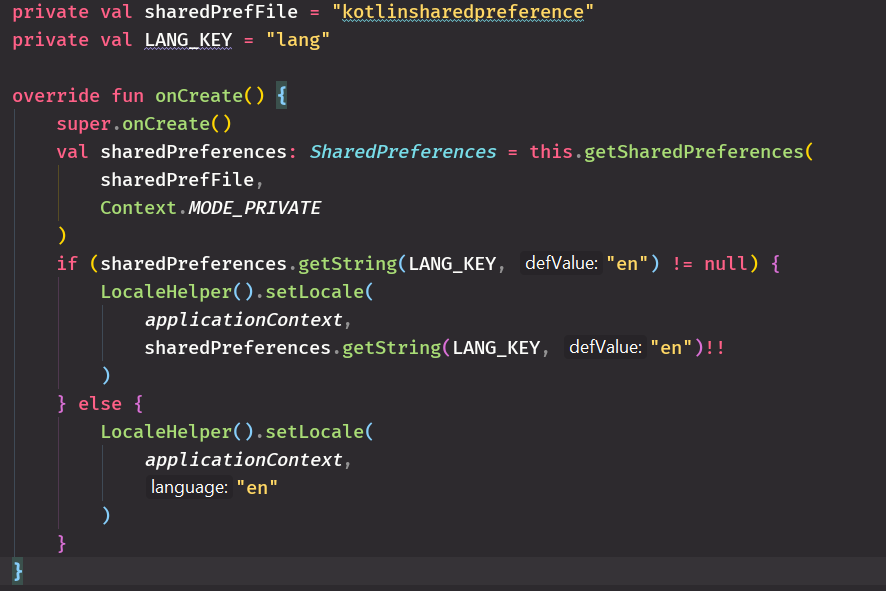Viewport: 886px width, 591px height.
Task: Click setLocale call in the if block
Action: coord(315,292)
